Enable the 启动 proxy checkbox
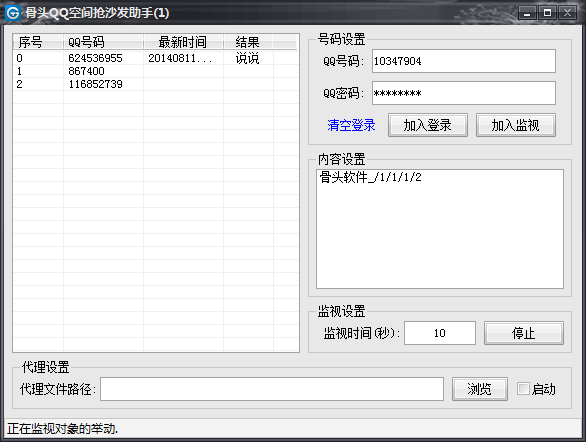This screenshot has width=586, height=442. (523, 389)
